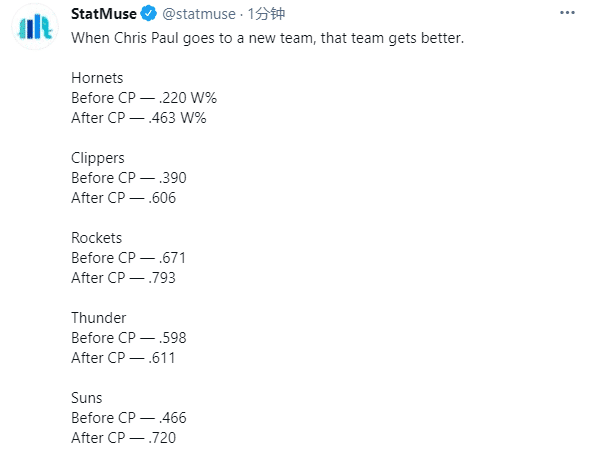Select the Before CP .220 W% line
This screenshot has height=457, width=591.
(144, 98)
